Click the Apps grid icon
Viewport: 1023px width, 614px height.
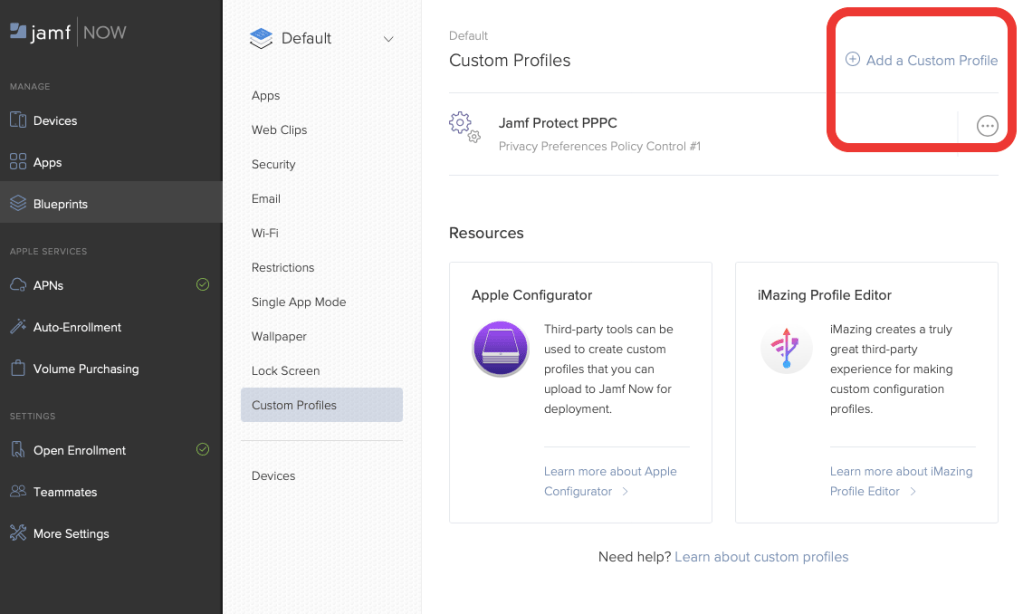[17, 162]
